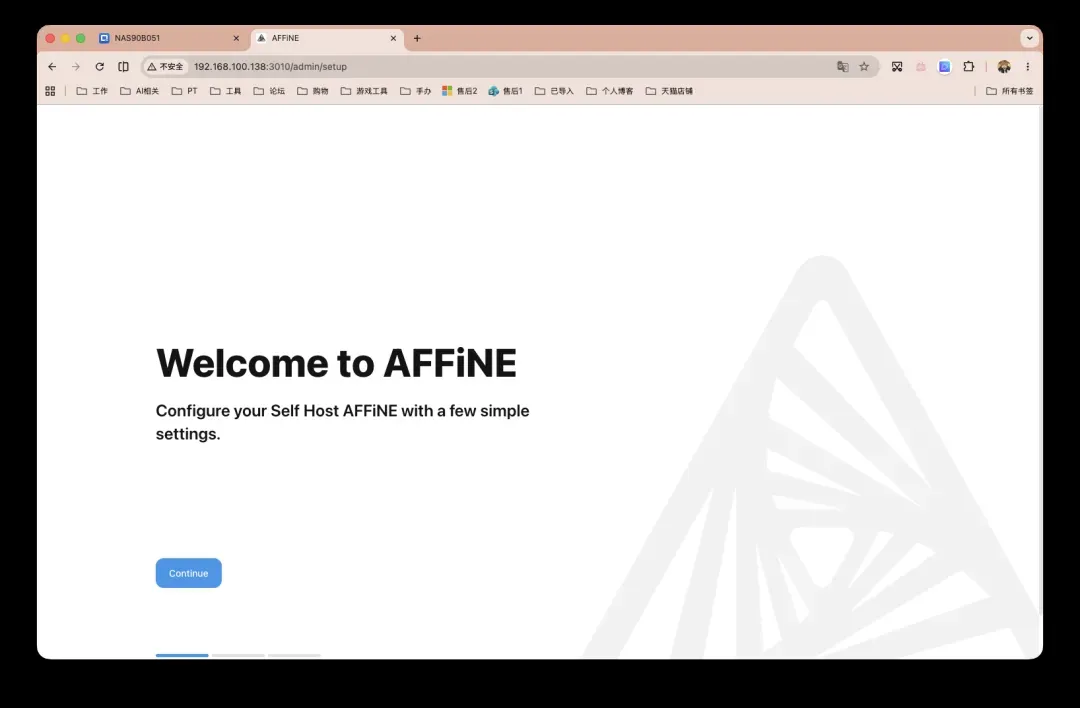Click the translate page icon
The width and height of the screenshot is (1080, 708).
[842, 67]
